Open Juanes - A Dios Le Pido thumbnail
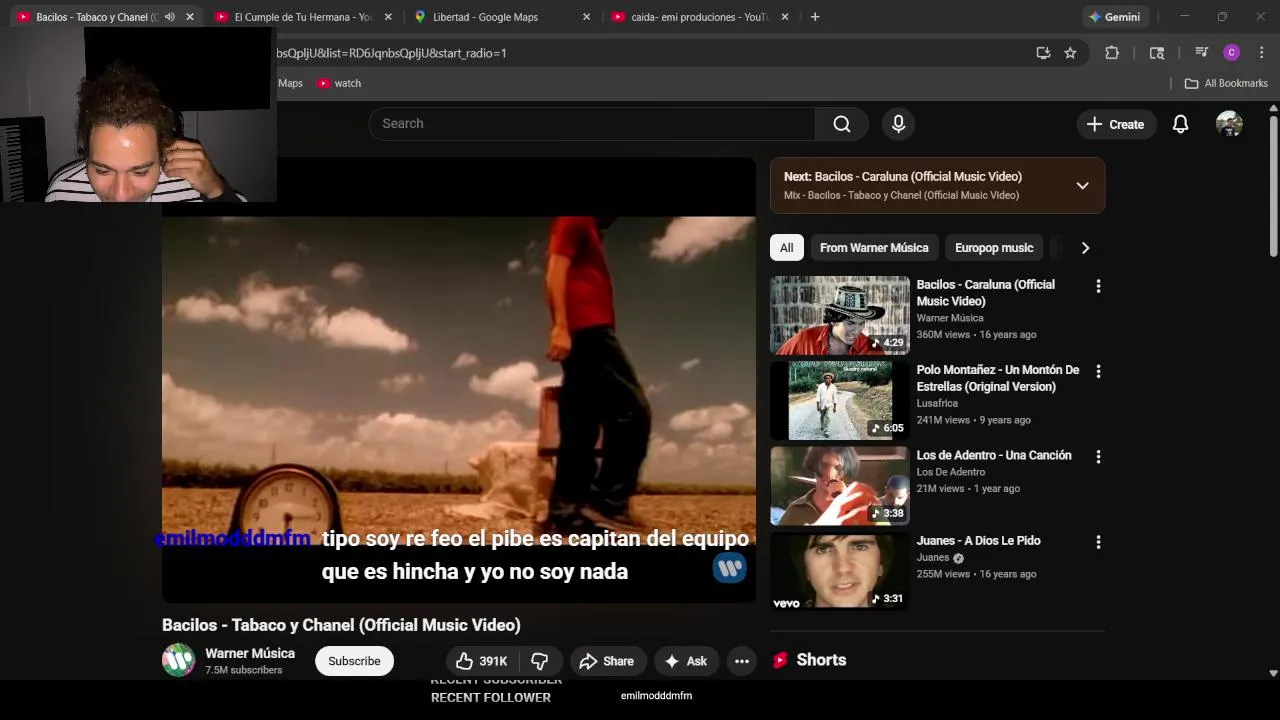Viewport: 1280px width, 720px height. pos(840,572)
